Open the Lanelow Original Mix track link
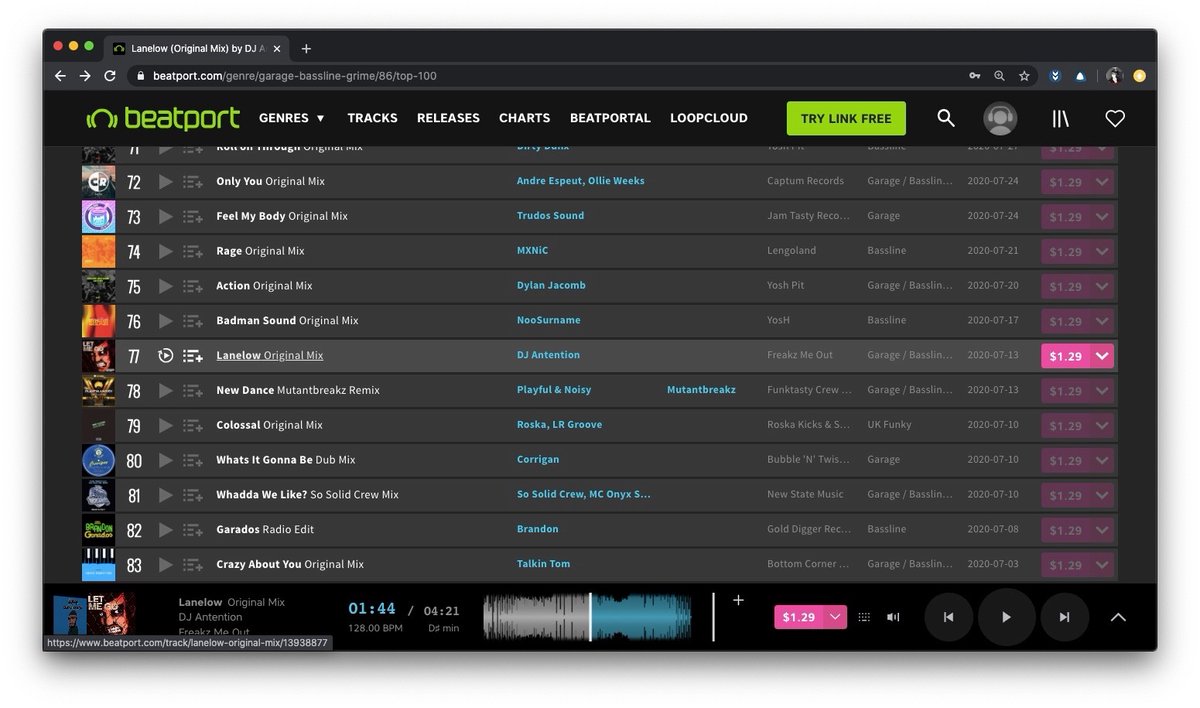 (270, 355)
